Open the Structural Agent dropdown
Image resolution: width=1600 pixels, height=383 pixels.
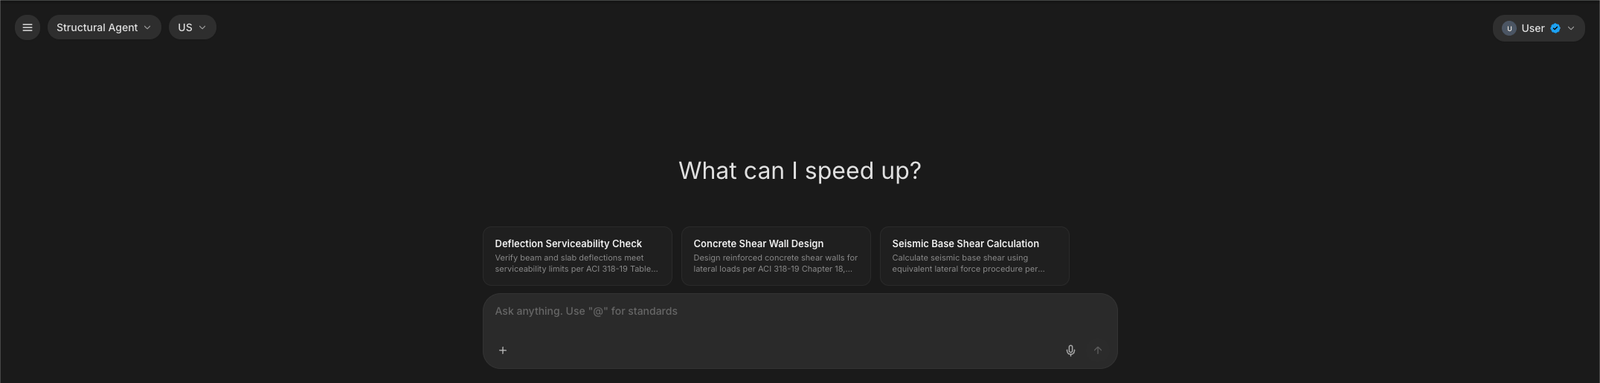104,28
